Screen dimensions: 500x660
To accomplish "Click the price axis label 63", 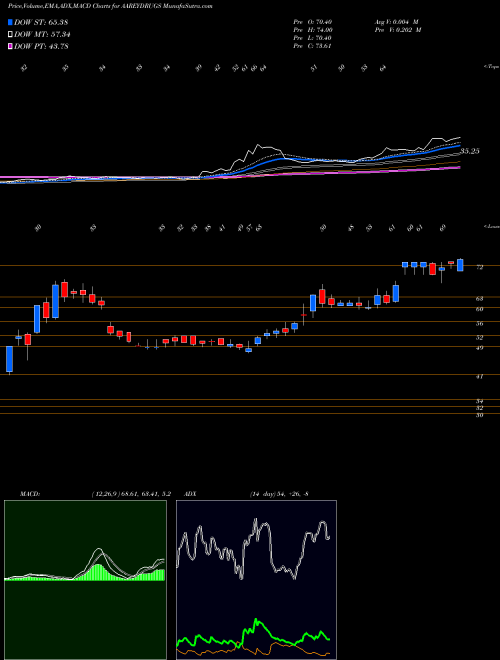I will click(x=479, y=299).
